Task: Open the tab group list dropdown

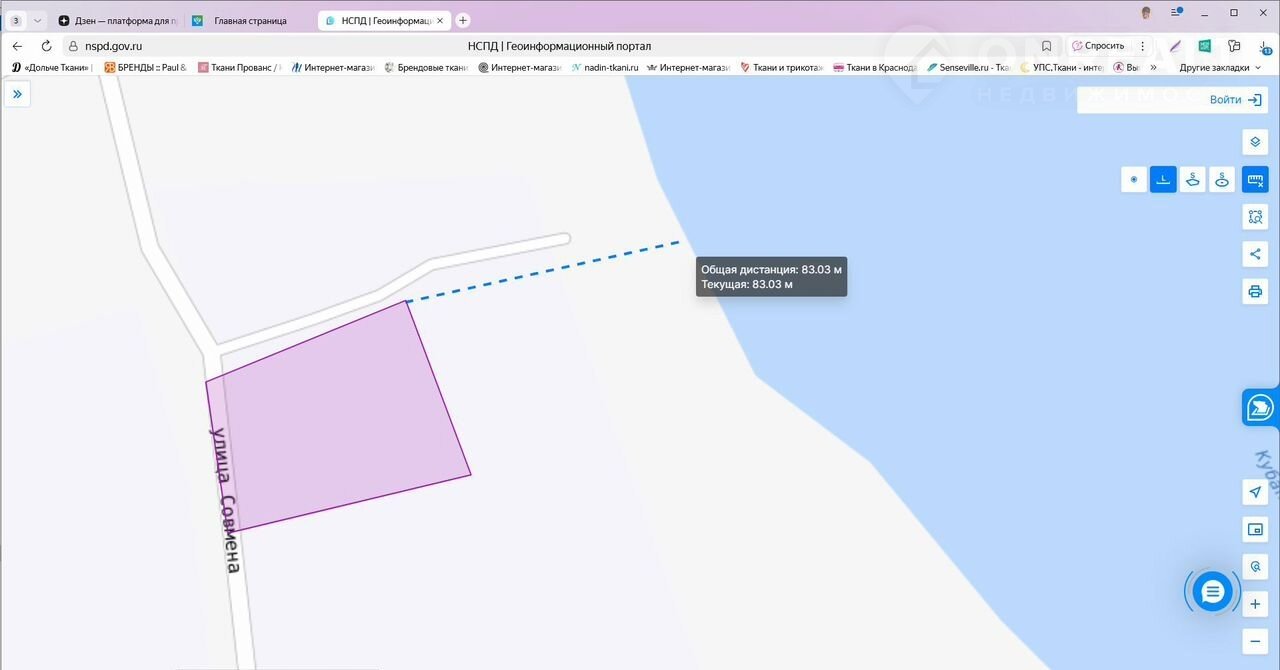Action: pos(38,20)
